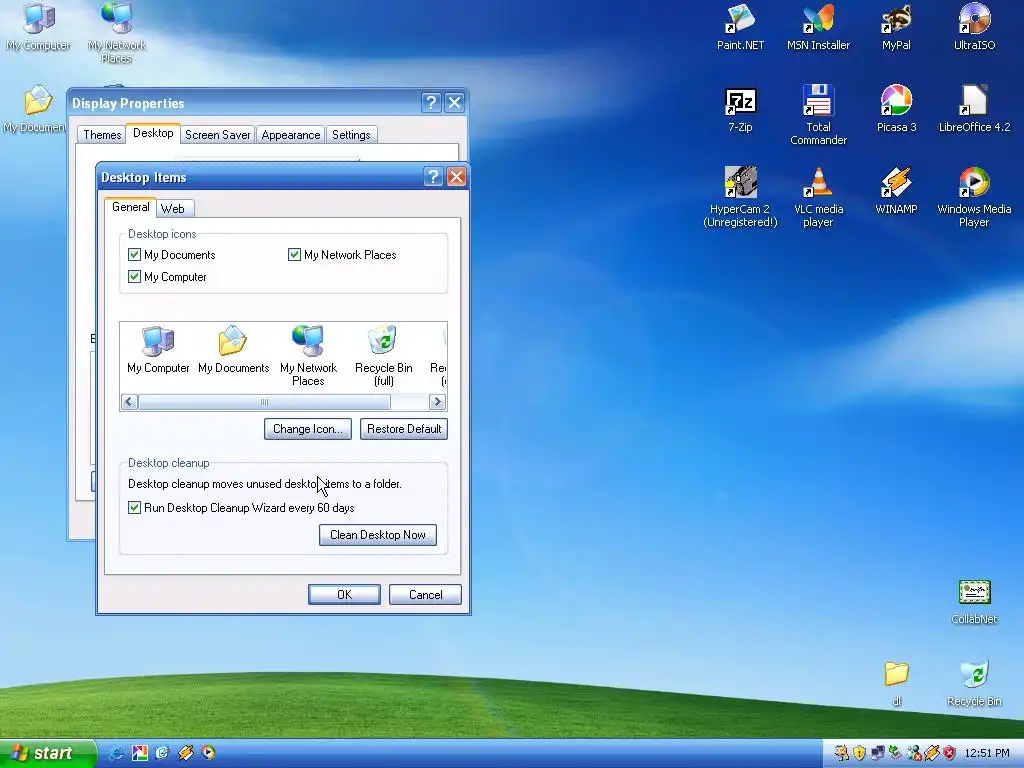Select WINAMP desktop shortcut

896,191
